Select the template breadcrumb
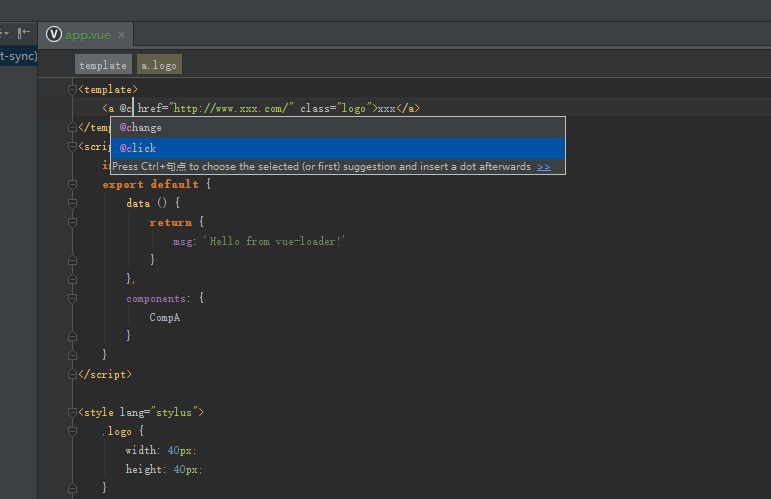771x499 pixels. pos(103,65)
